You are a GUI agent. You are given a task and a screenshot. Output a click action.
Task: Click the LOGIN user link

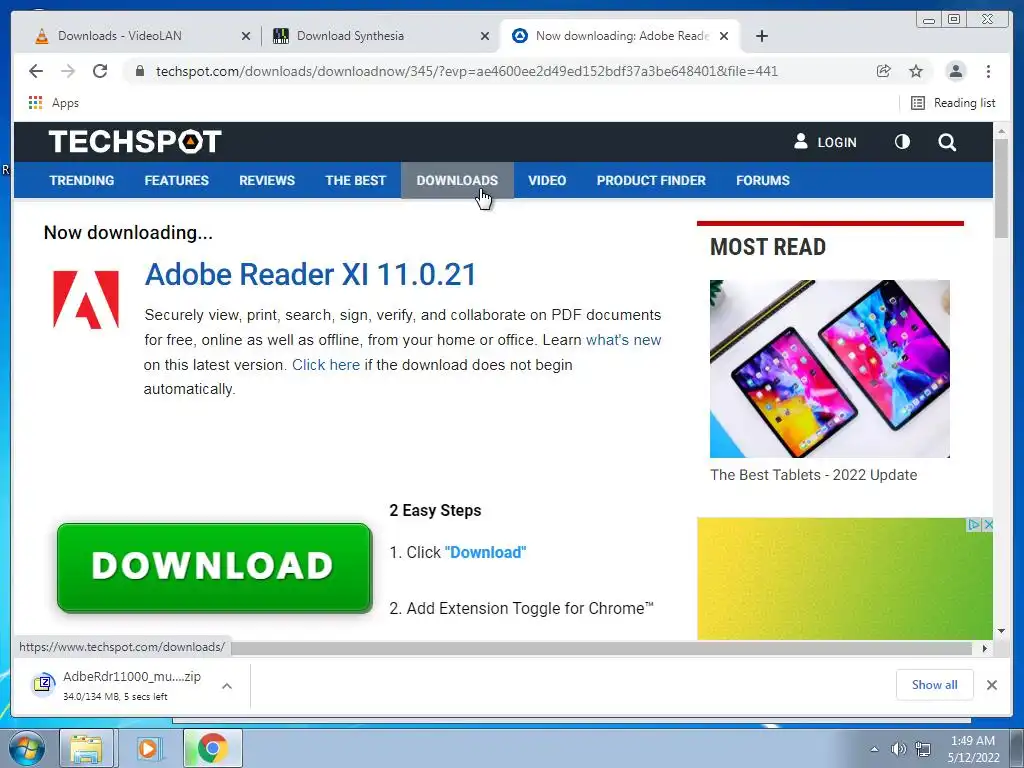point(825,142)
